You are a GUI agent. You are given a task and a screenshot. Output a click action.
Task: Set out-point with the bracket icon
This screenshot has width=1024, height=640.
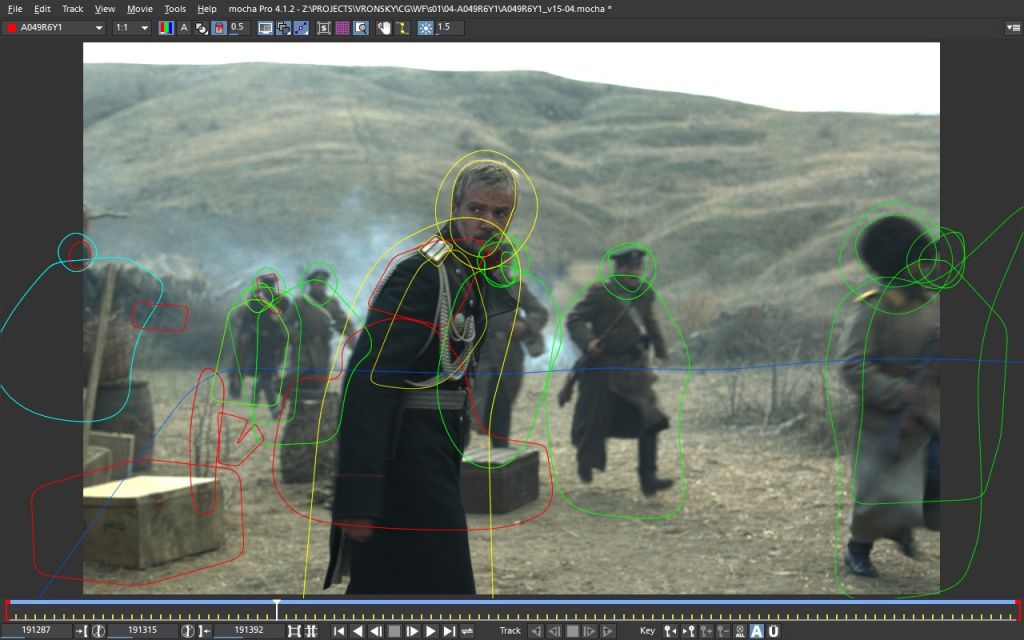coord(204,631)
